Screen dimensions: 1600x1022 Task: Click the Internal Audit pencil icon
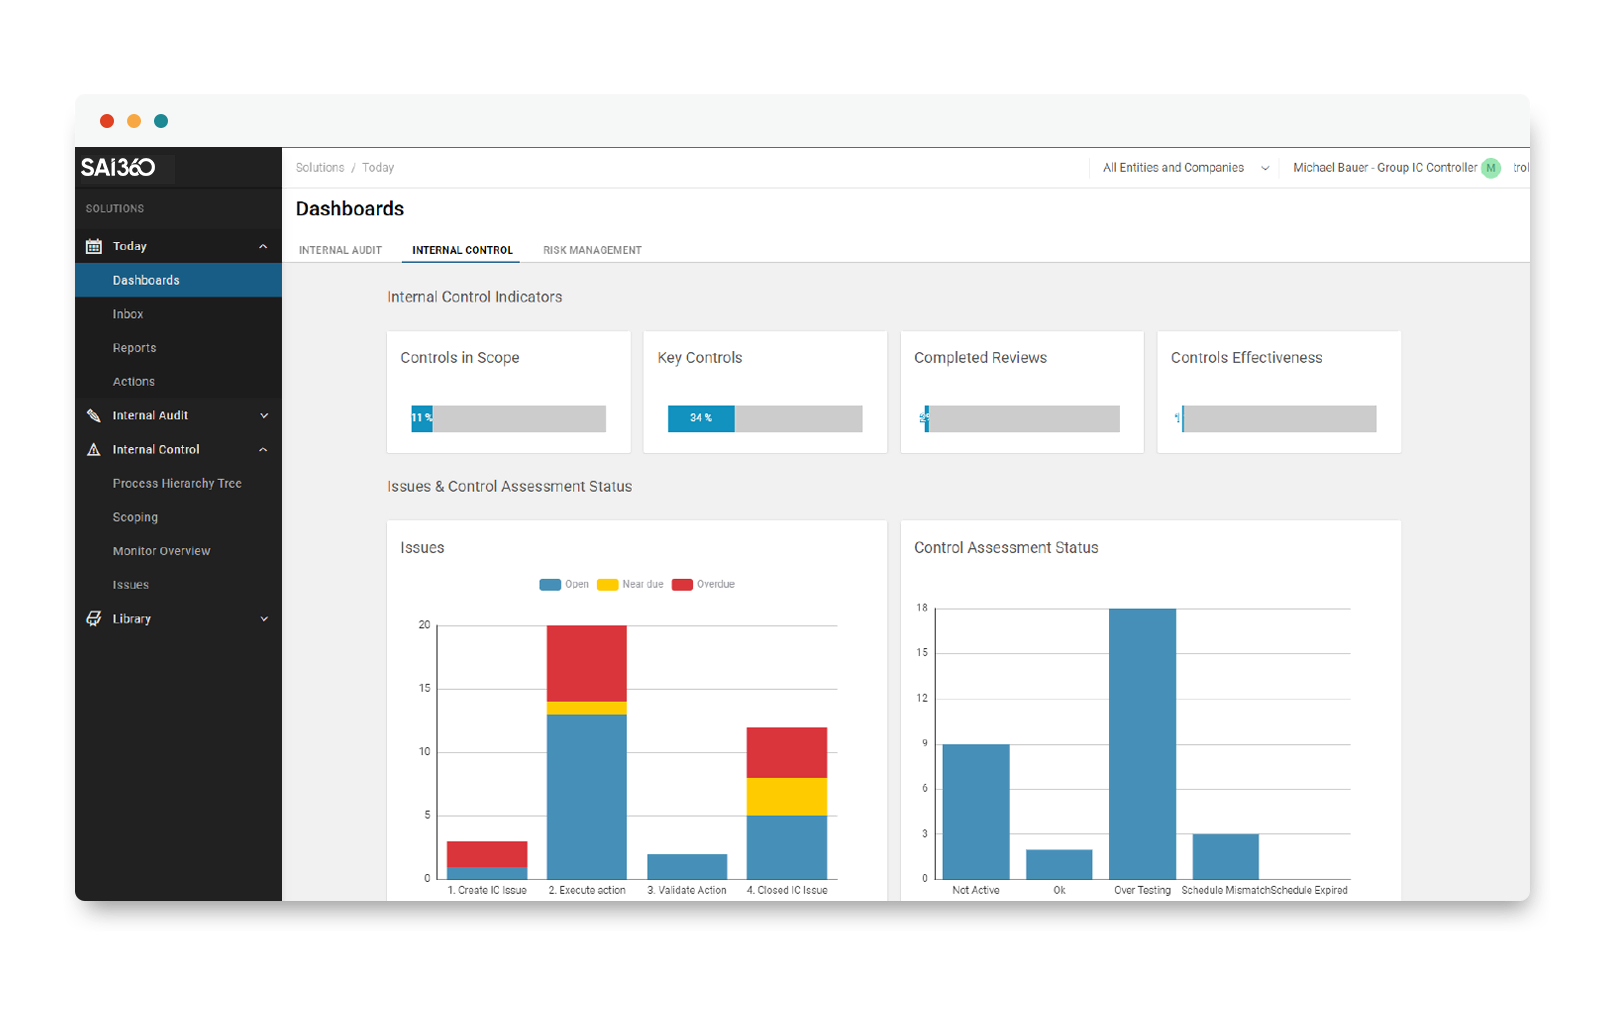[x=94, y=415]
